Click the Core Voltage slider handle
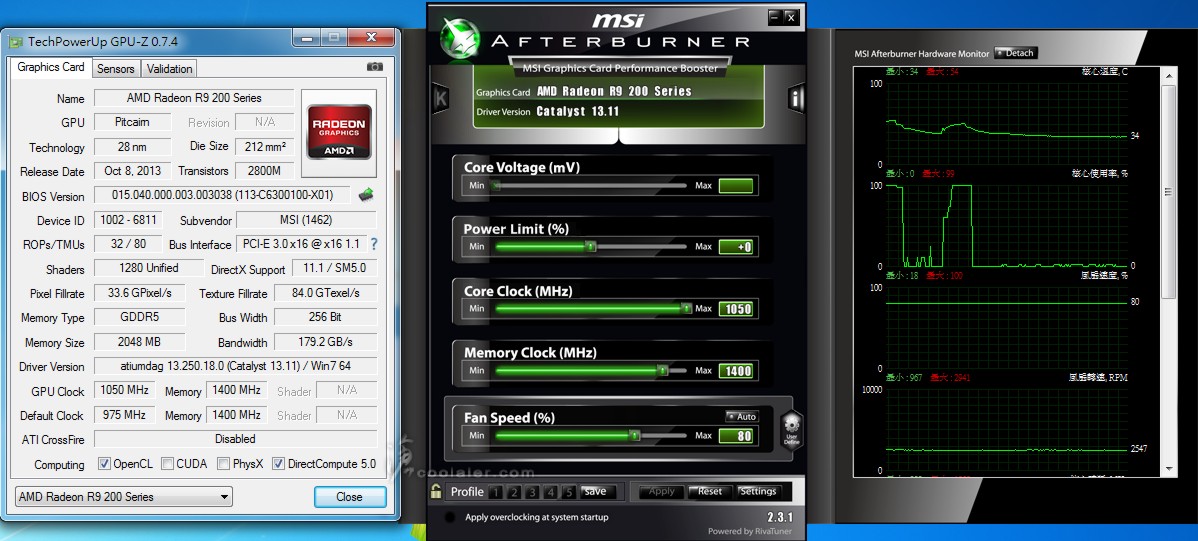 coord(497,185)
